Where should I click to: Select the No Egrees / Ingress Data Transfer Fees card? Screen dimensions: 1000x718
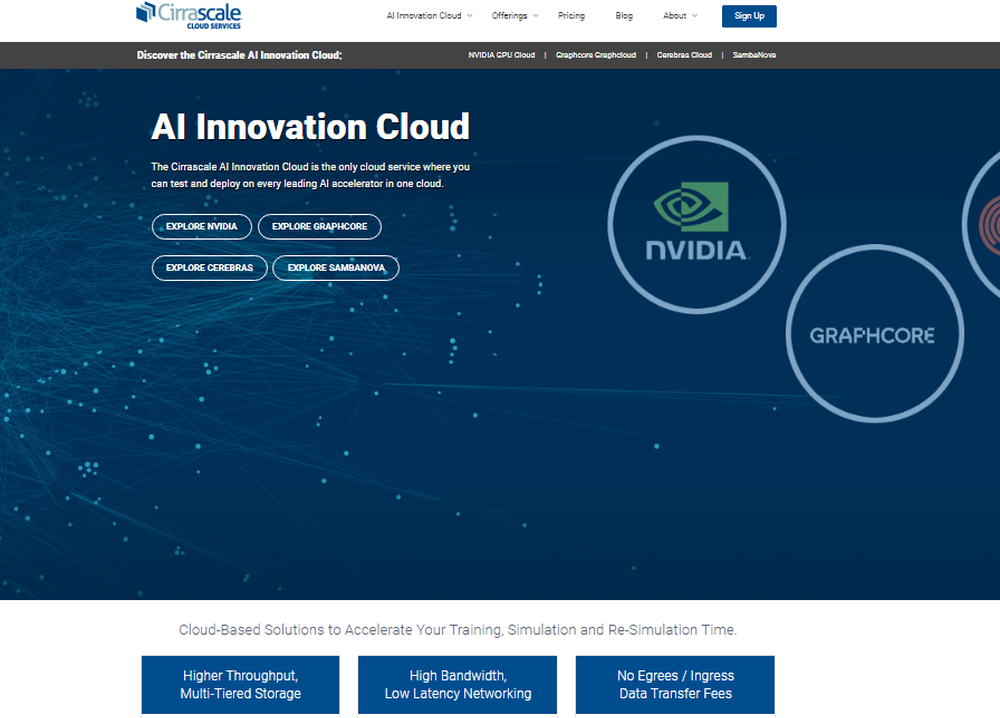pos(675,685)
